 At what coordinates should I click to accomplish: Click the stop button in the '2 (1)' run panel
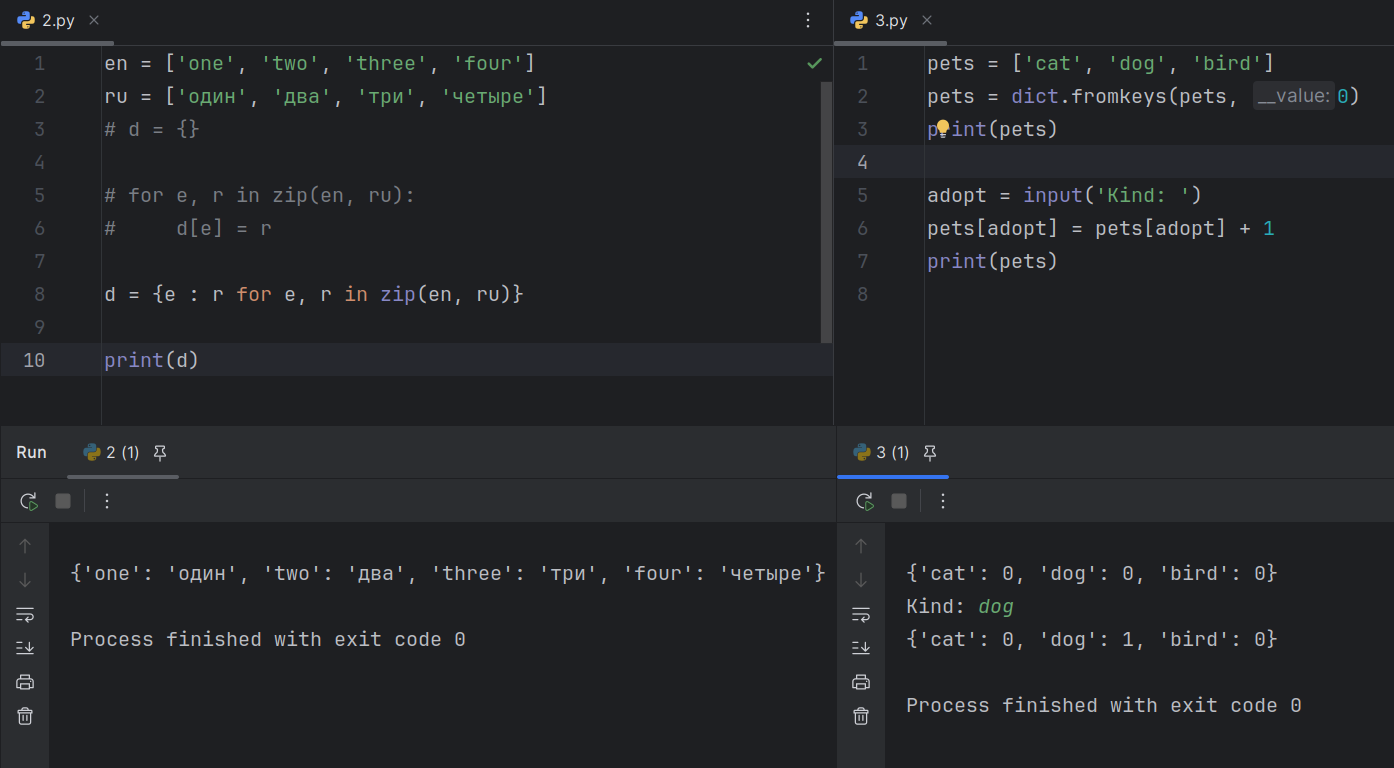coord(63,501)
